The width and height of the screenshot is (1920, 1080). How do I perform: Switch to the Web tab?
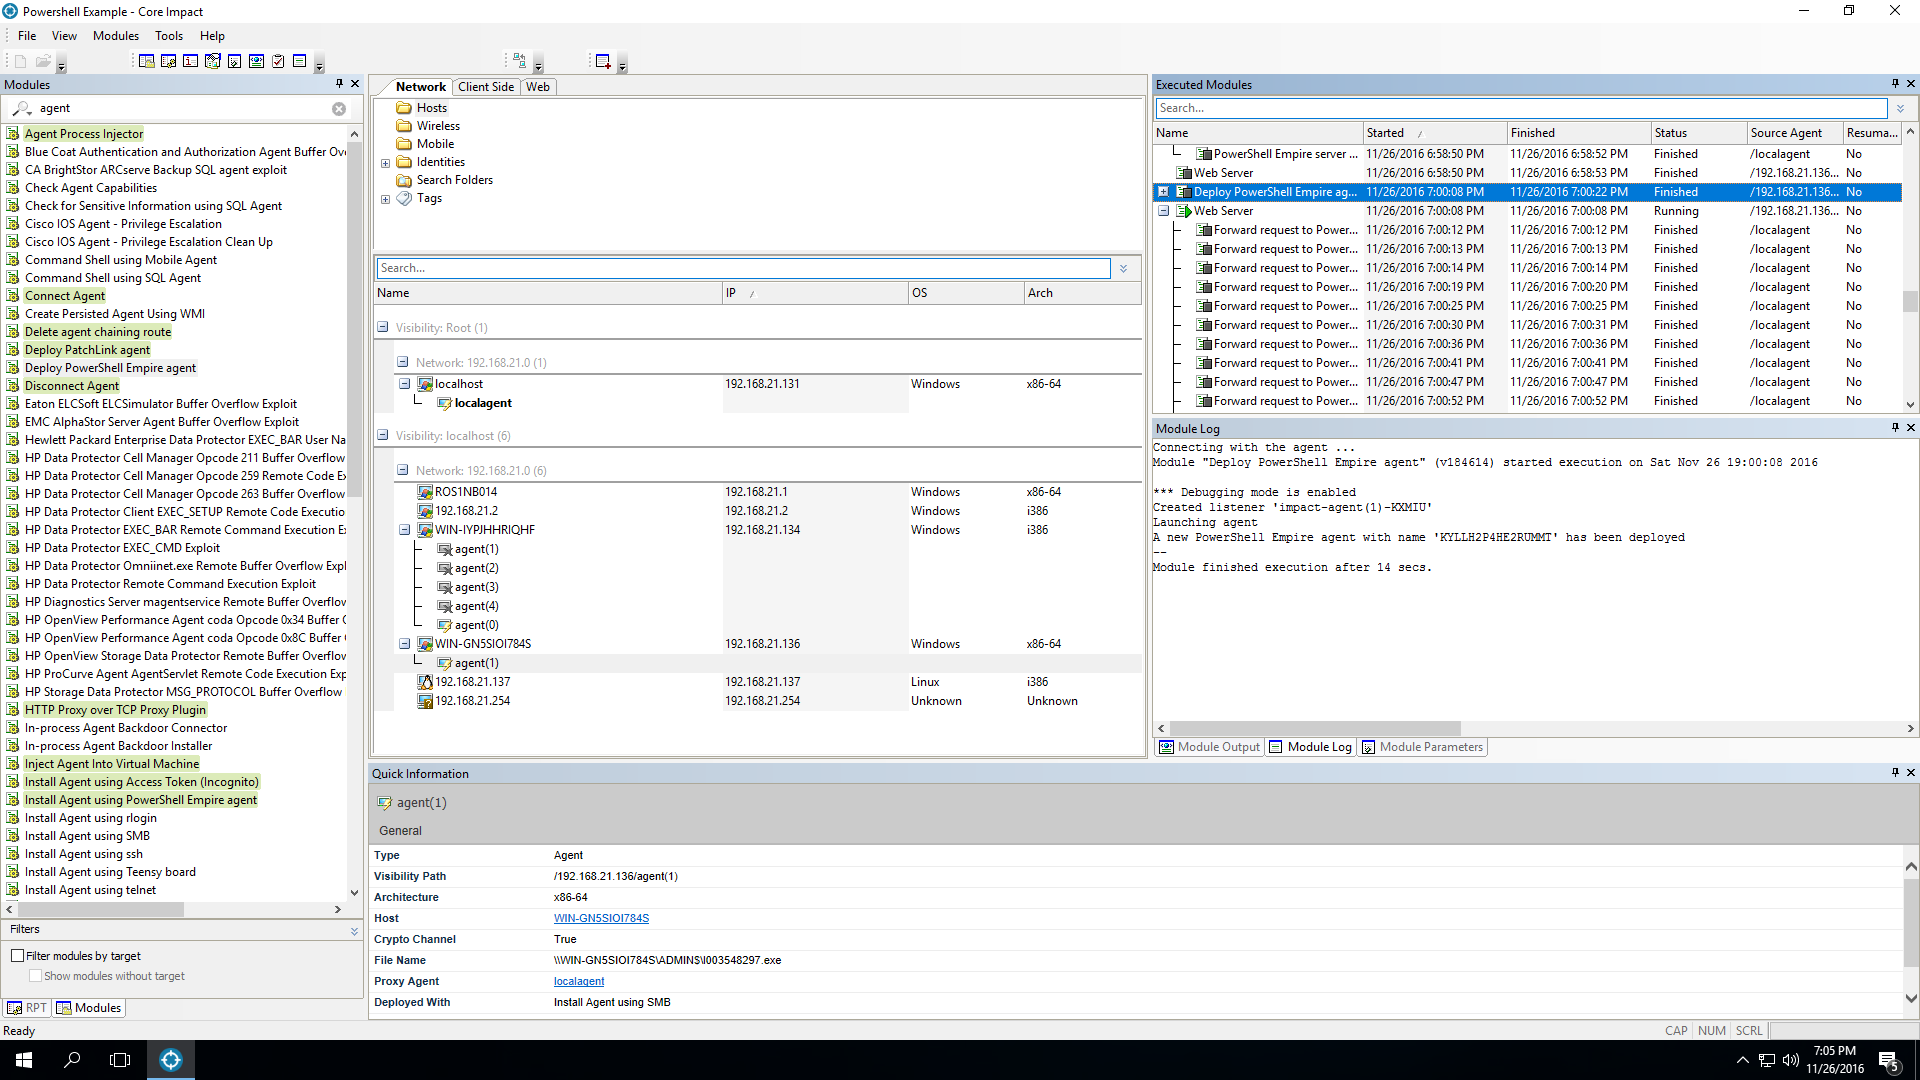[538, 87]
